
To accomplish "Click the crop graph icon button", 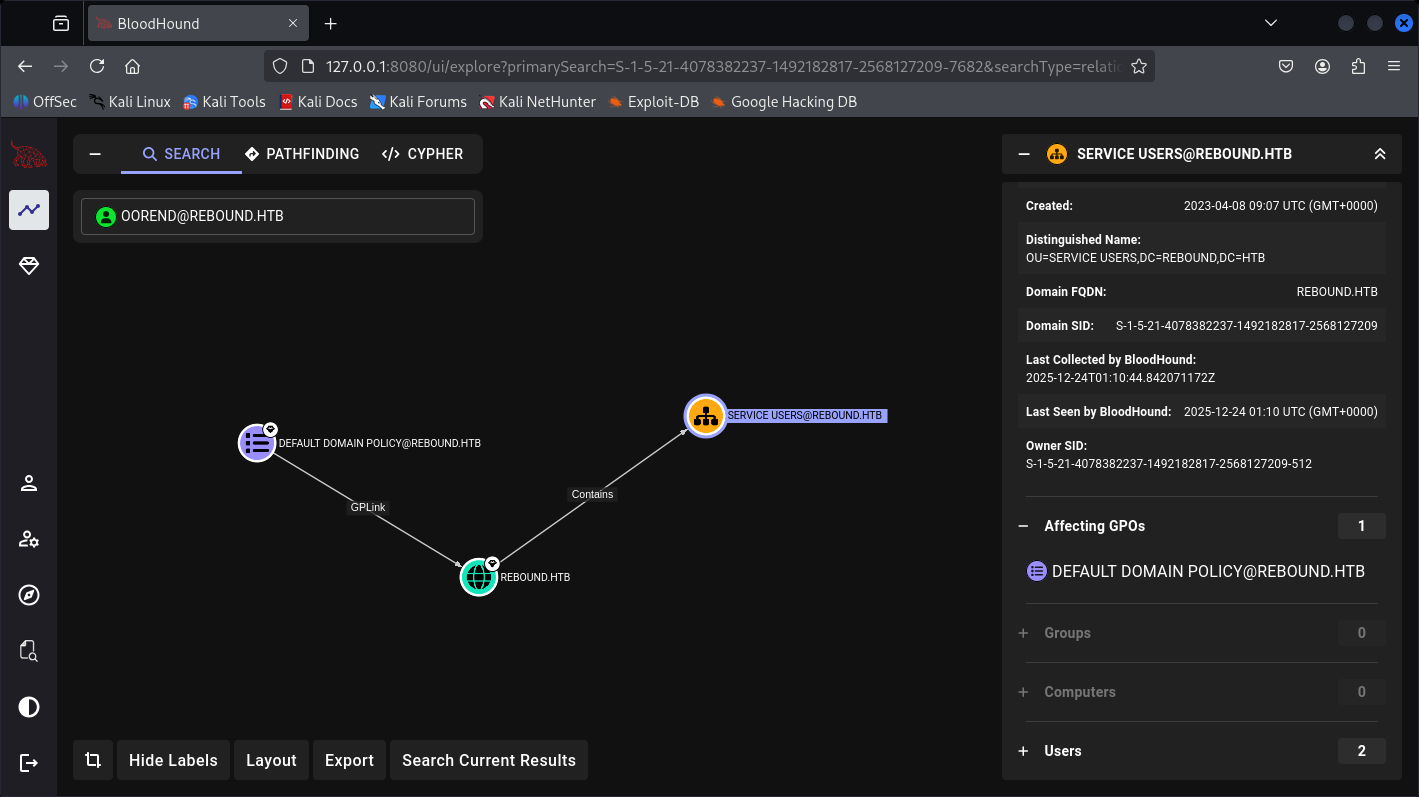I will click(93, 760).
